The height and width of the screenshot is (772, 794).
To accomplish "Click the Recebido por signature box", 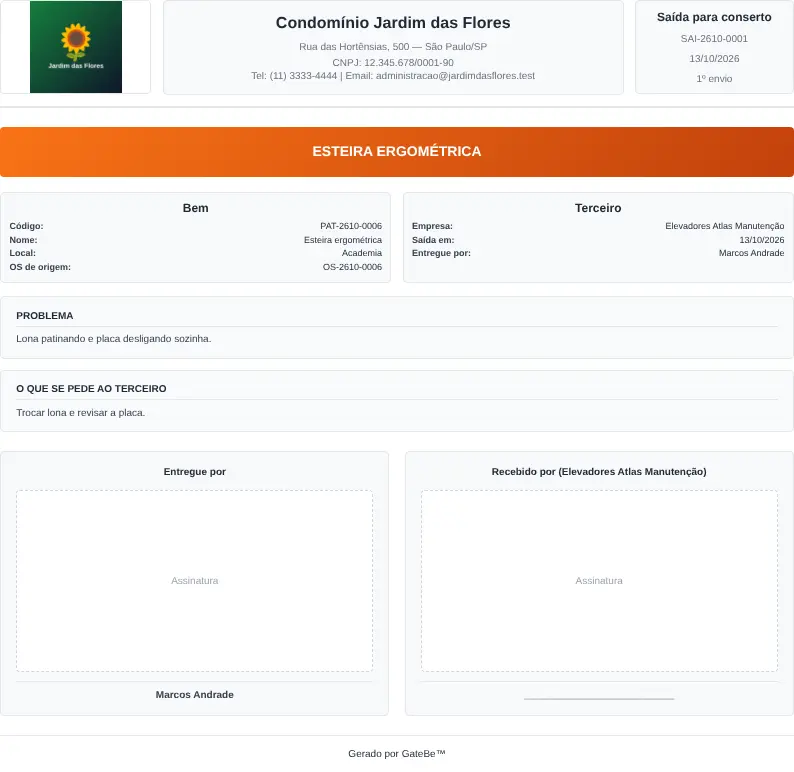I will [x=599, y=581].
